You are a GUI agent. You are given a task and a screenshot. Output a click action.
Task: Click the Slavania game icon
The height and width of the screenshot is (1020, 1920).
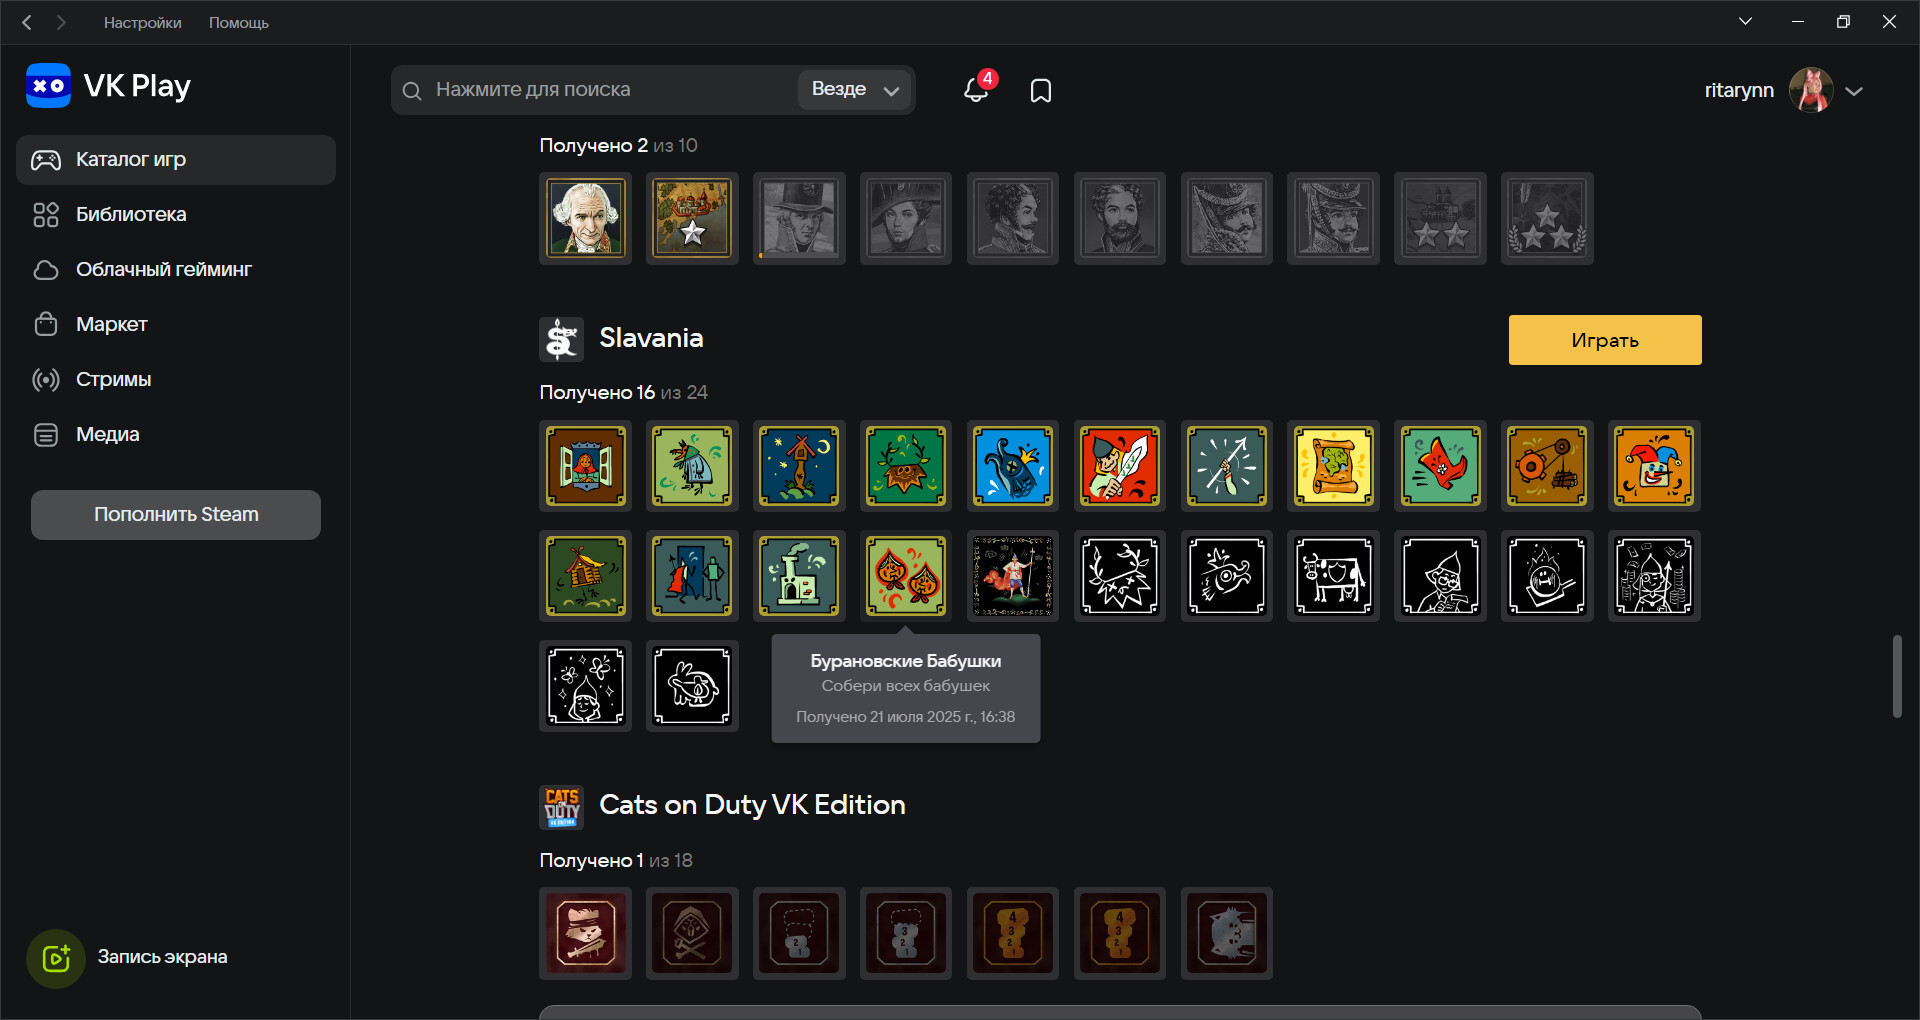point(561,339)
